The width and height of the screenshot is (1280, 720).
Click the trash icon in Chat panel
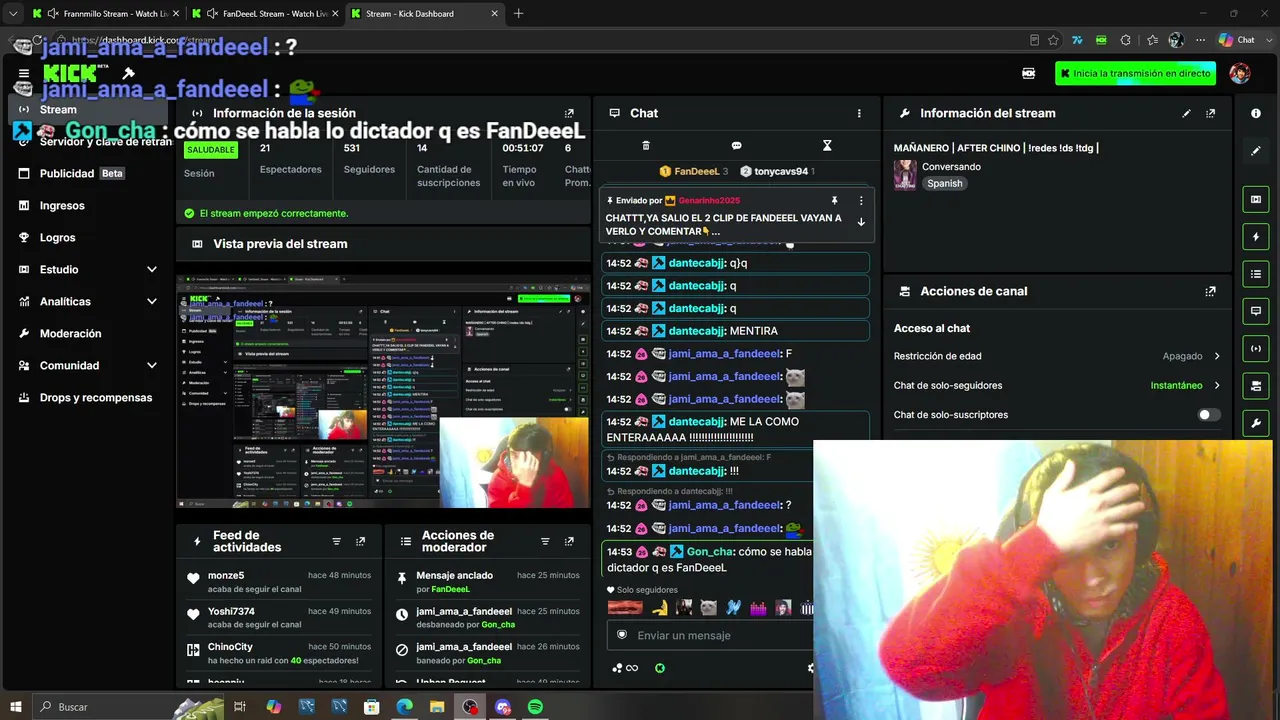[646, 146]
